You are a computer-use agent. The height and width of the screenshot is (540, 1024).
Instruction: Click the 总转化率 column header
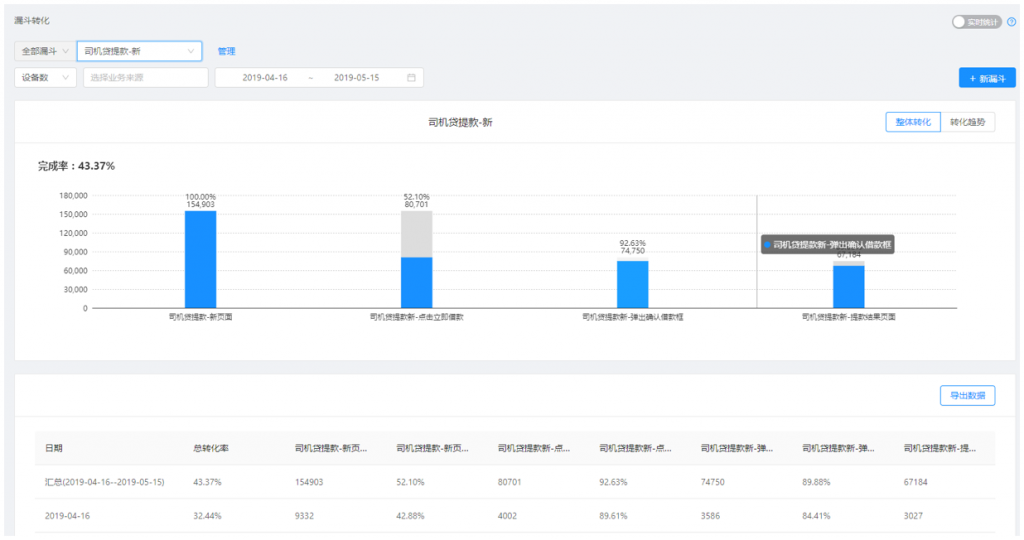click(x=211, y=449)
